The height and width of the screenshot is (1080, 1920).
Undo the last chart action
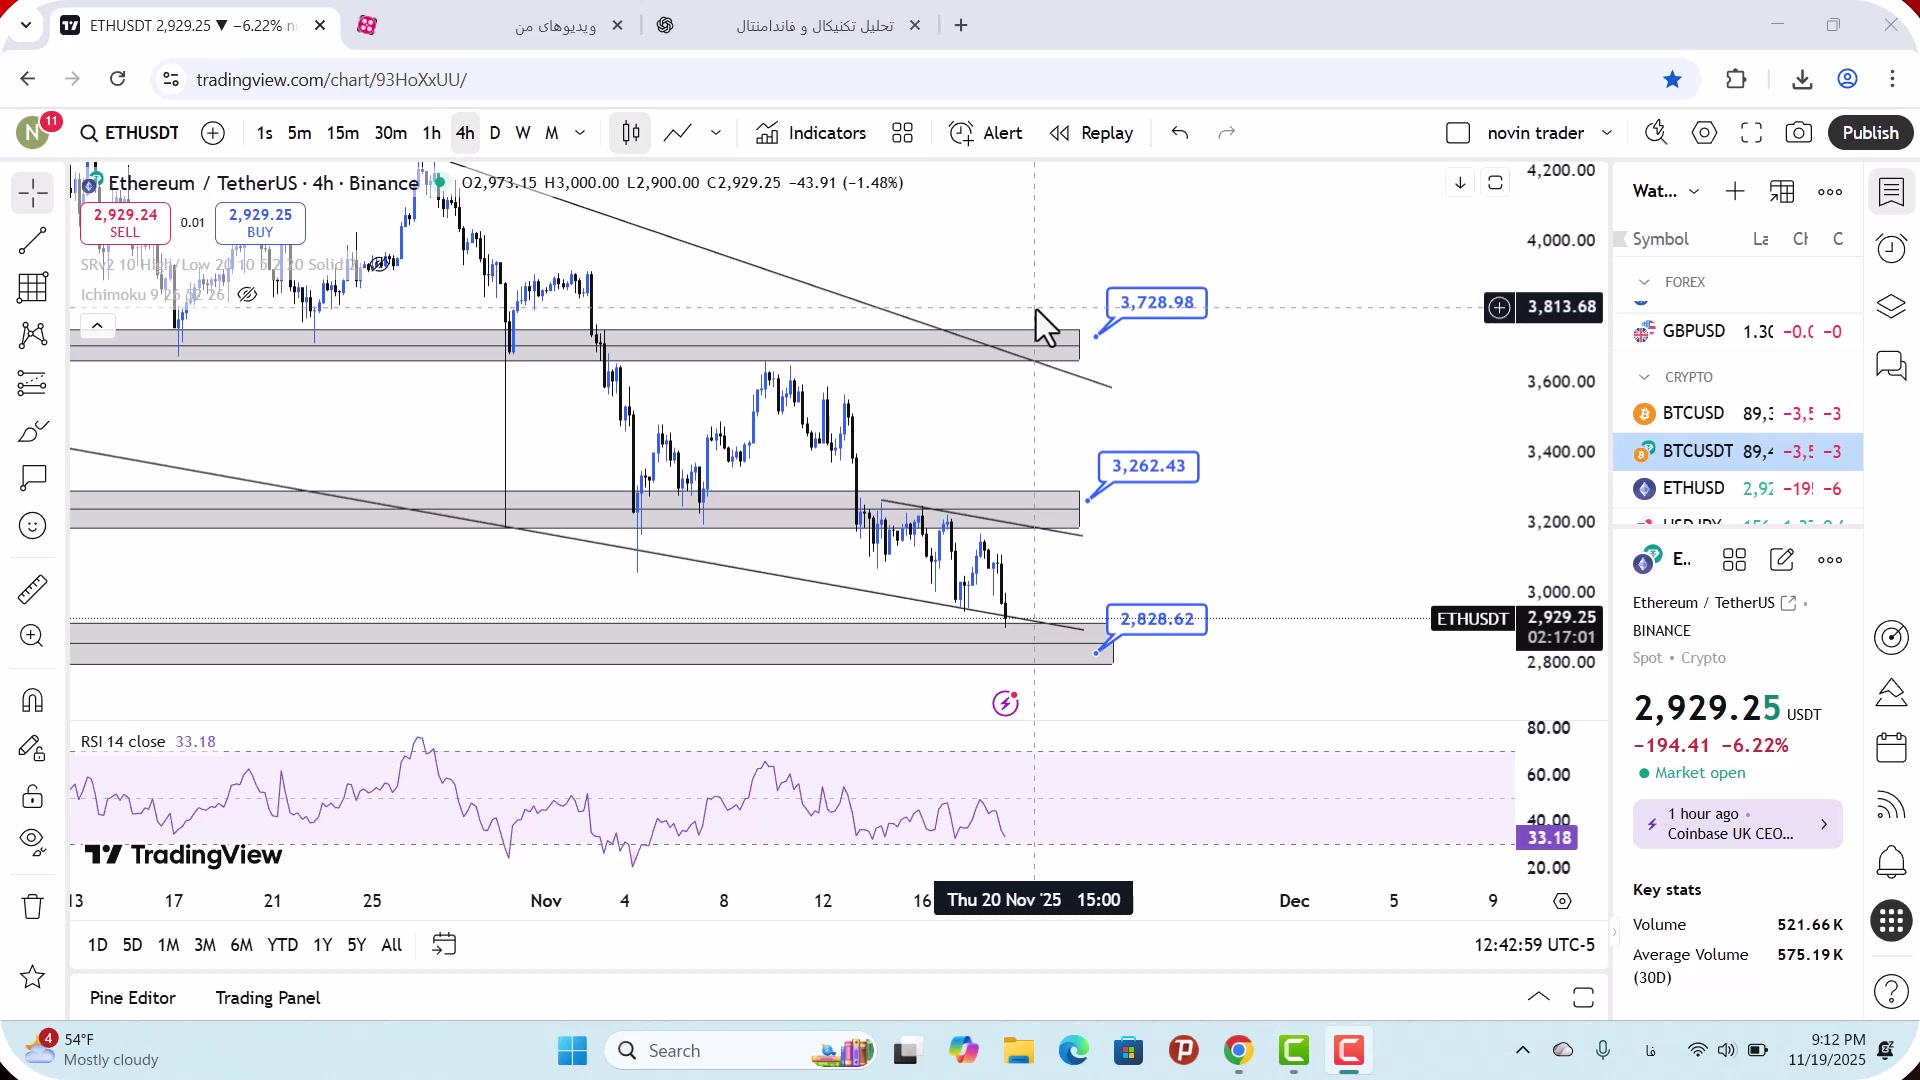(x=1180, y=133)
